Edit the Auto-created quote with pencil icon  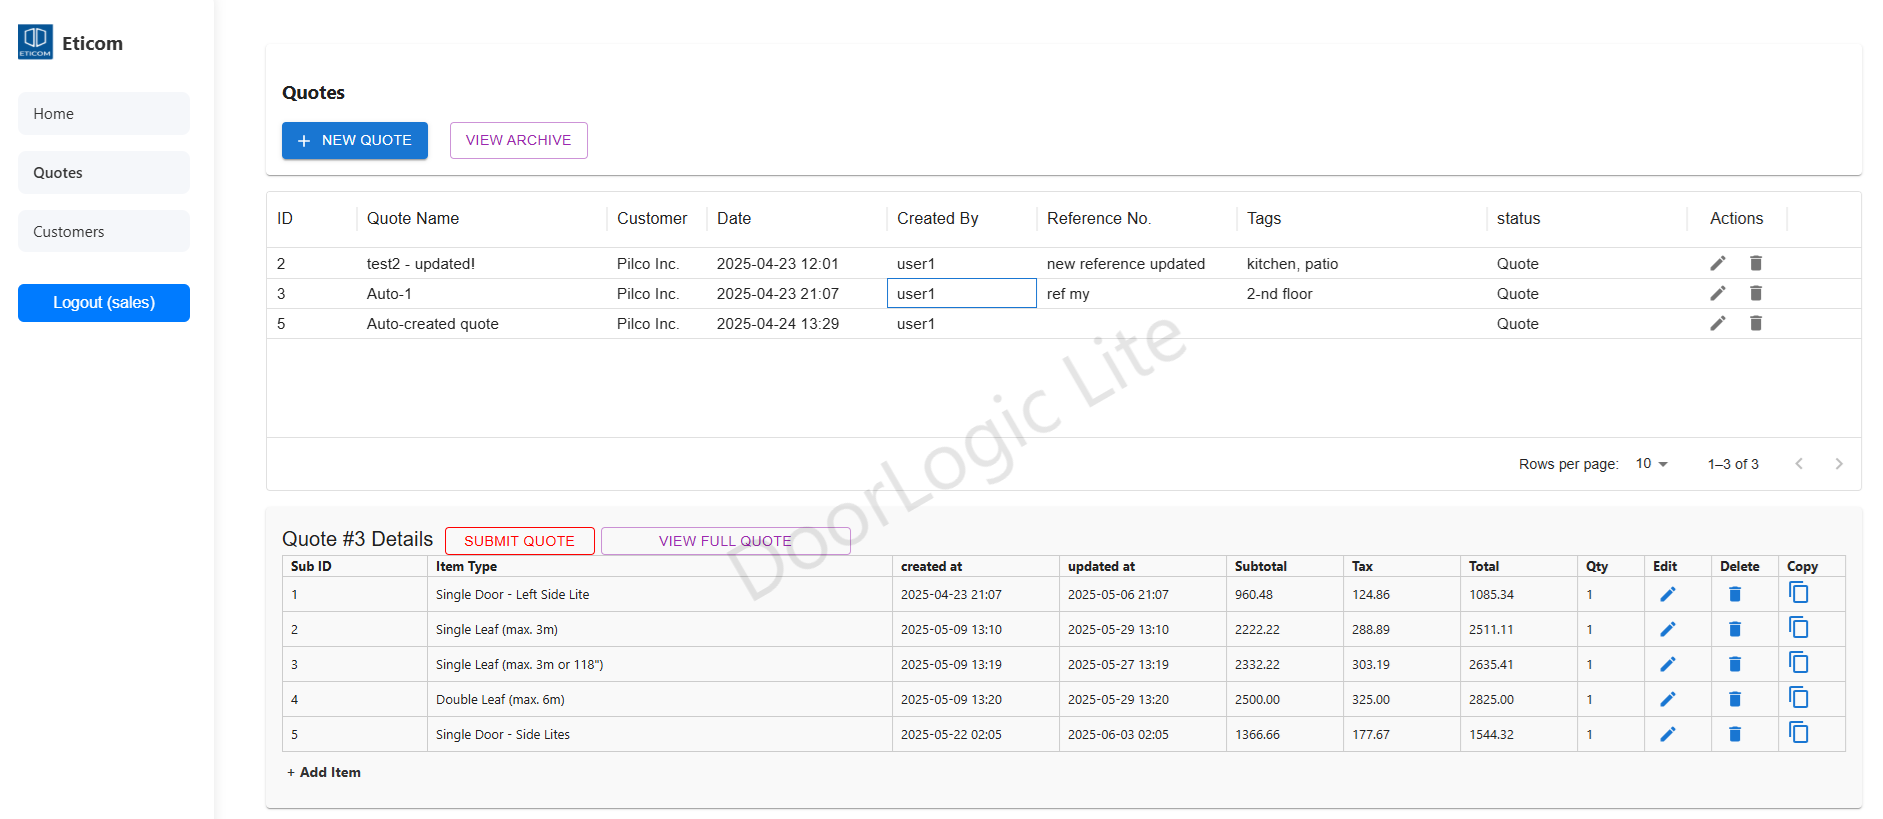(x=1717, y=323)
